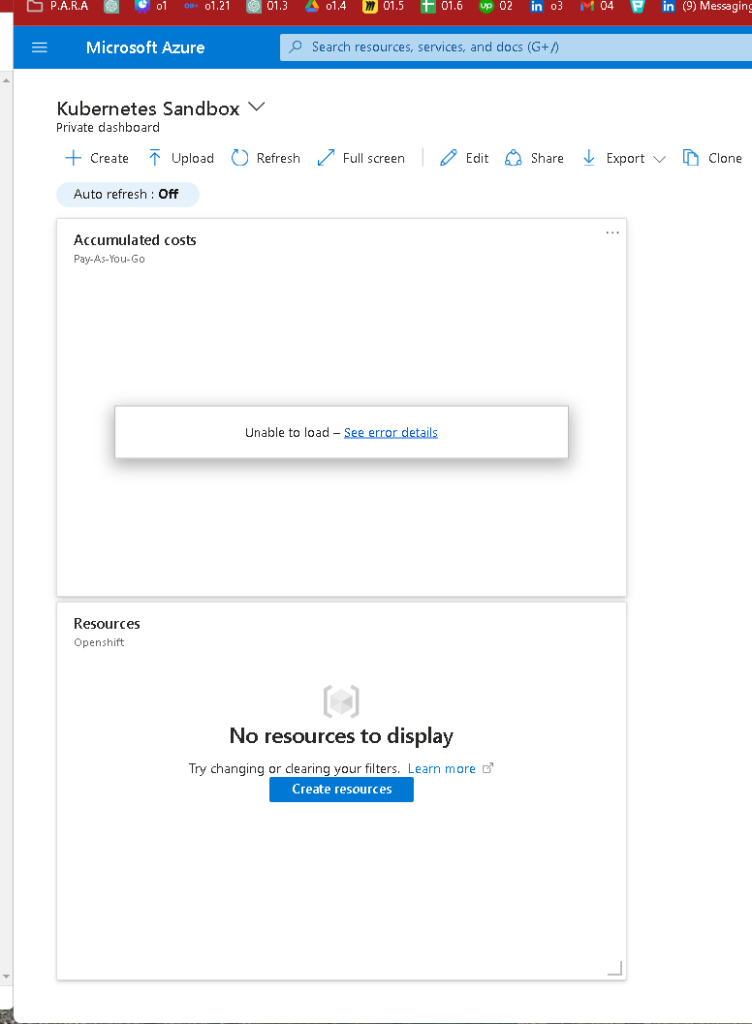The height and width of the screenshot is (1024, 752).
Task: Open the 01.6 bookmark
Action: click(x=442, y=6)
